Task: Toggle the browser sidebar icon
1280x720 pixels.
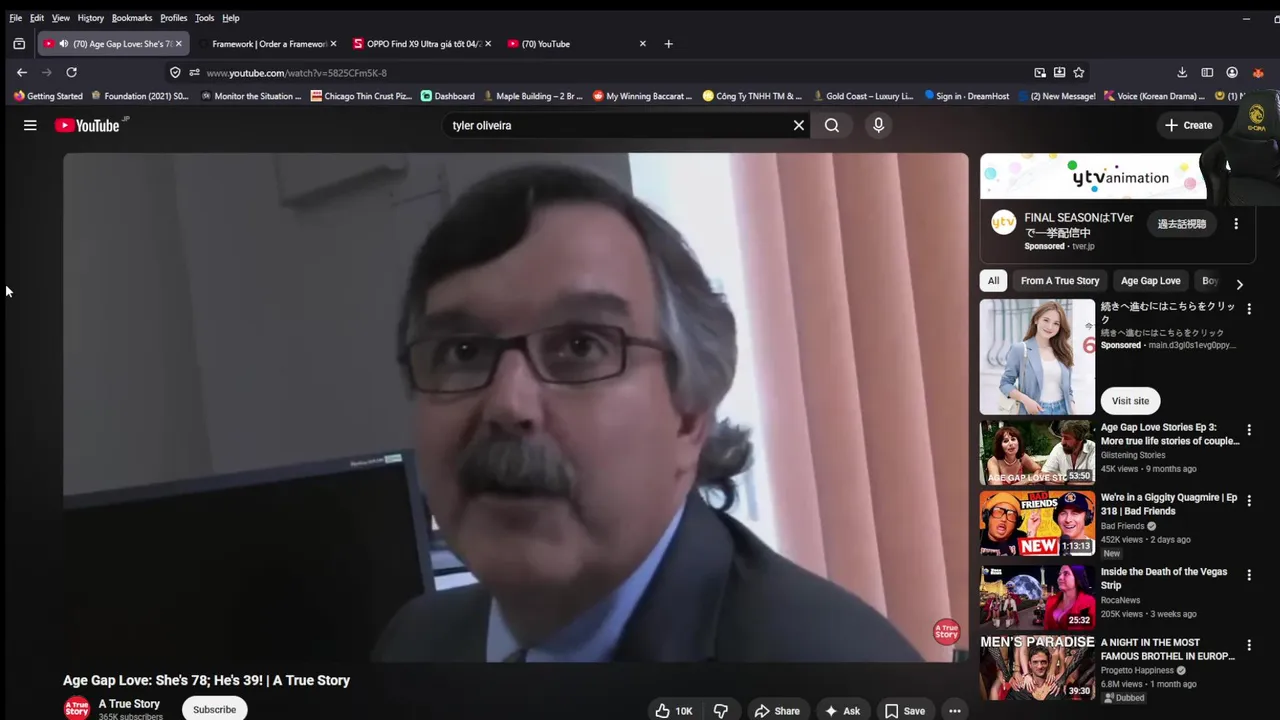Action: pyautogui.click(x=1207, y=72)
